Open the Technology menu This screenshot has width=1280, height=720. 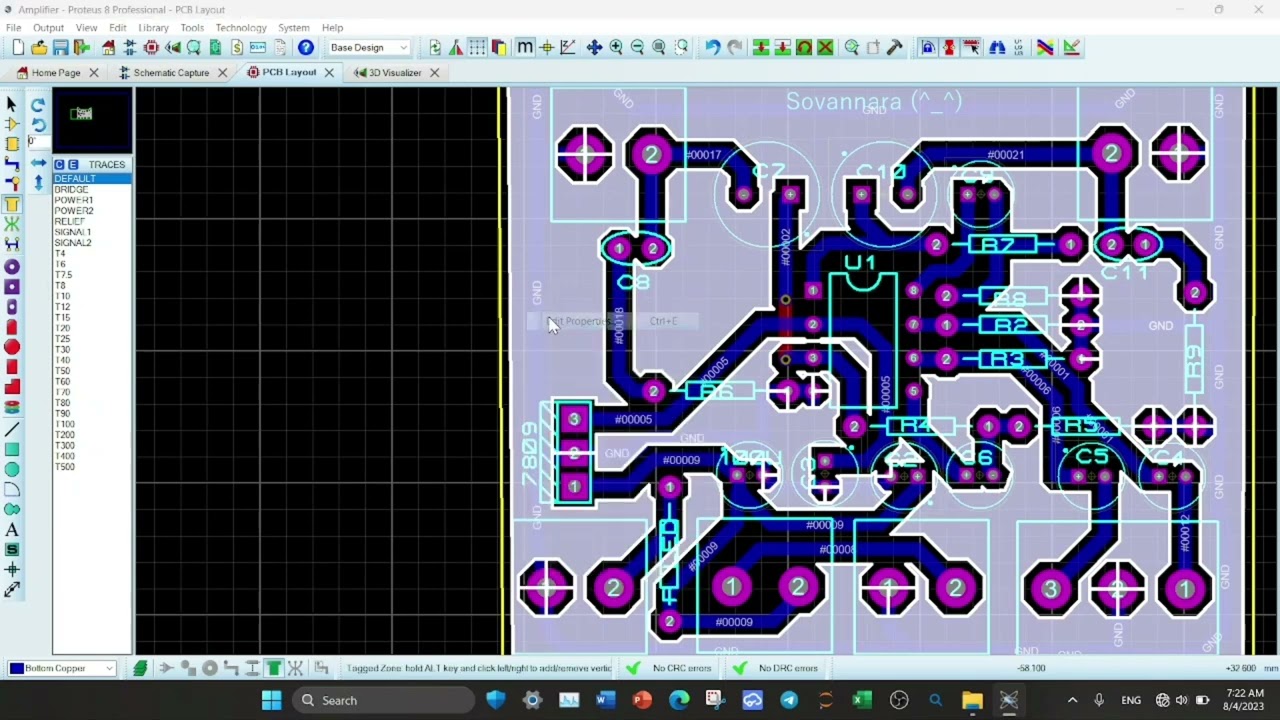tap(241, 28)
